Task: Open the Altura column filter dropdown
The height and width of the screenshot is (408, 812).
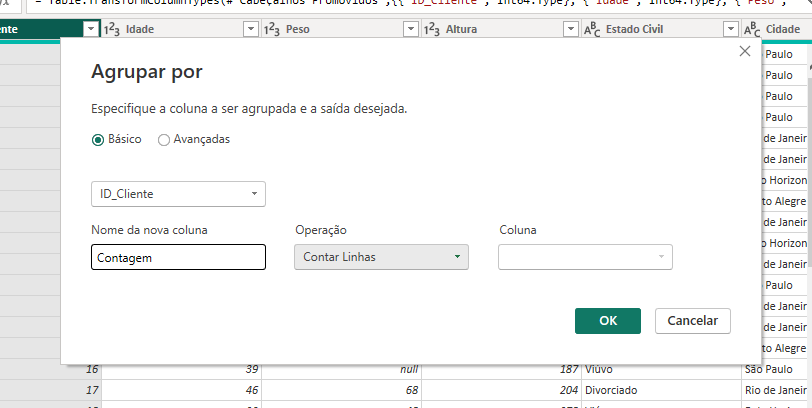Action: 571,30
